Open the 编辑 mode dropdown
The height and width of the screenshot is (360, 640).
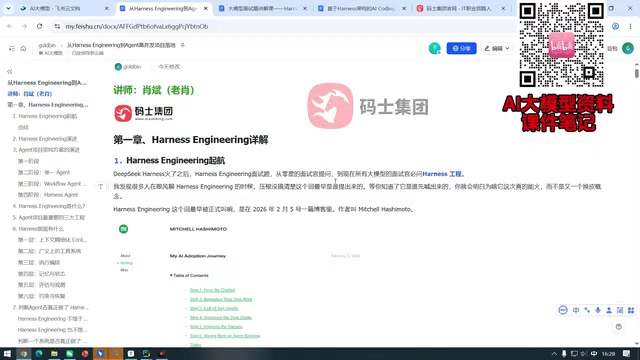497,48
